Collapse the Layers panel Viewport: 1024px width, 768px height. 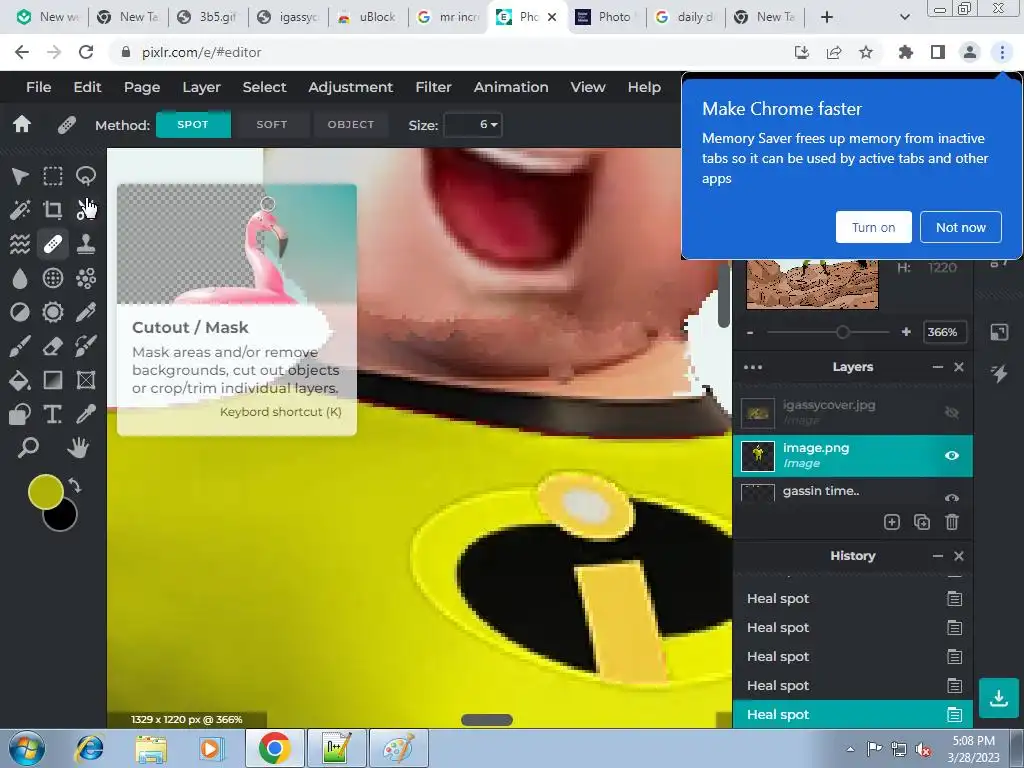click(x=938, y=367)
